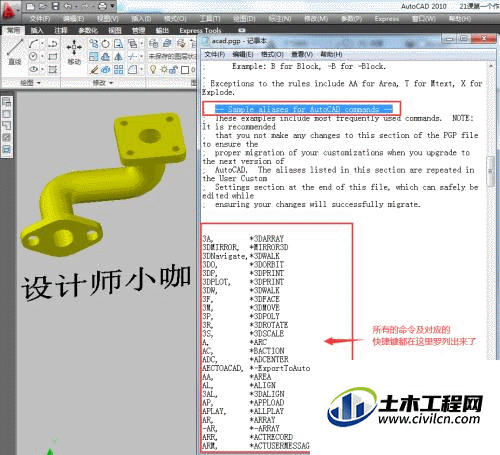Select the Ellipse tool in Draw panel
Screen dimensions: 500x455
[x=33, y=69]
